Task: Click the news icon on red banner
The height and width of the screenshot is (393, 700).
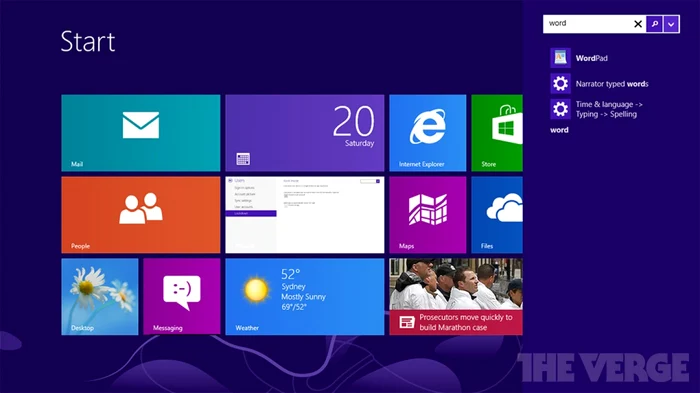Action: click(407, 322)
